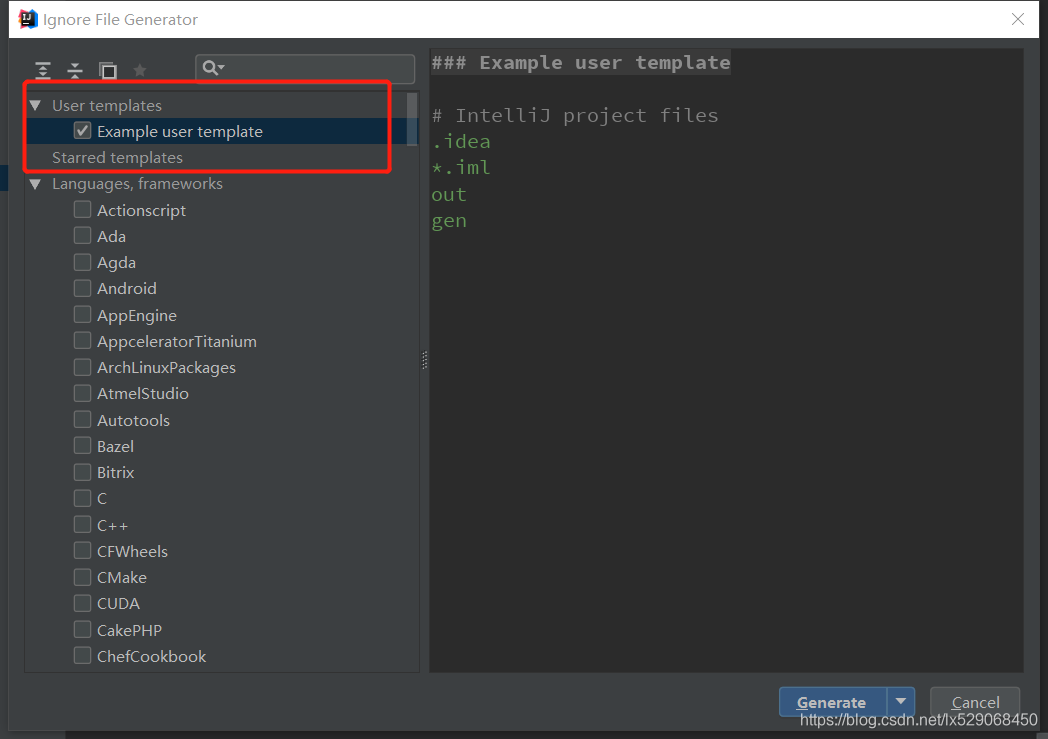This screenshot has height=739, width=1048.
Task: Click the Expand All icon in toolbar
Action: 42,69
